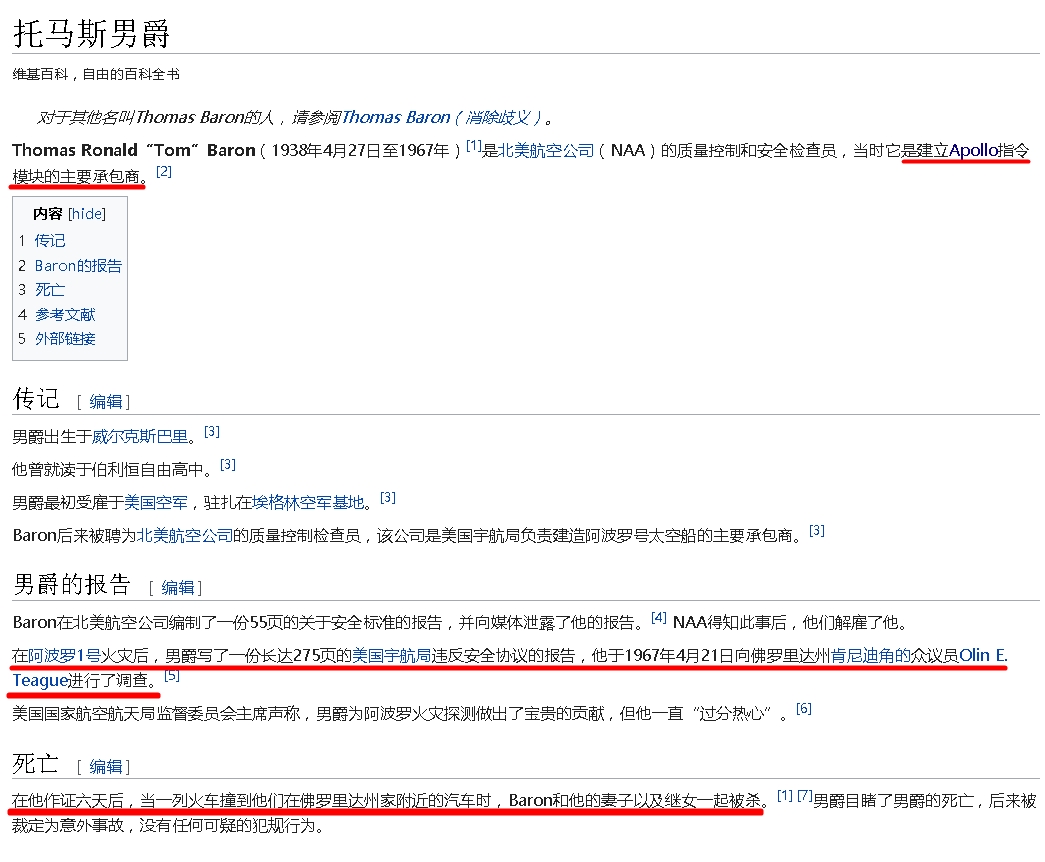Image resolution: width=1045 pixels, height=862 pixels.
Task: Open citation [6] after 过分热心
Action: pyautogui.click(x=804, y=709)
